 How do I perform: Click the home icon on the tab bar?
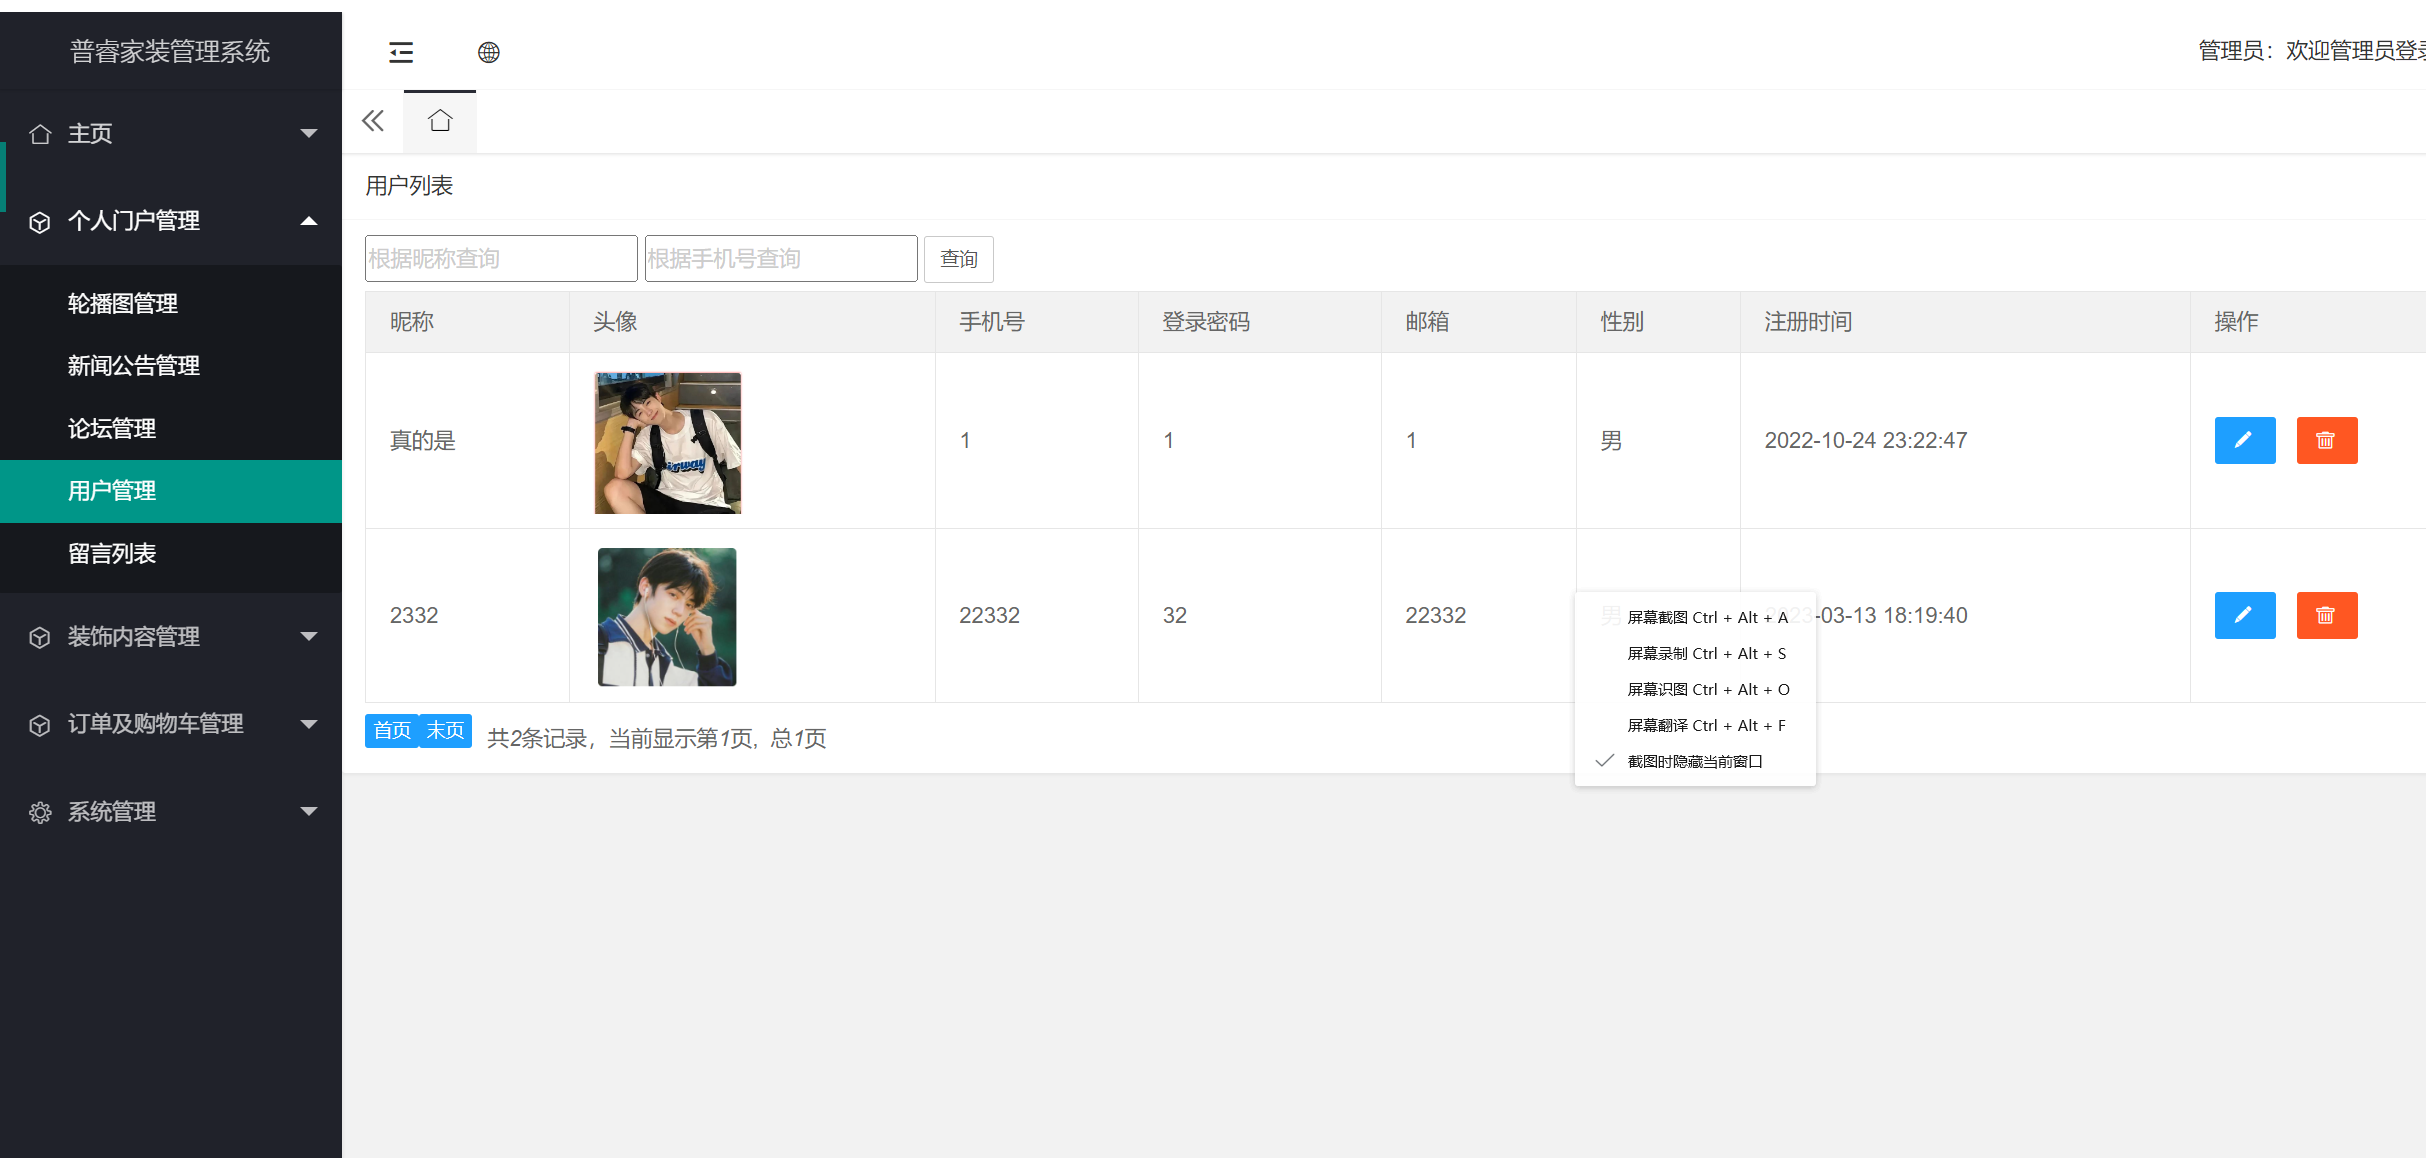[440, 119]
